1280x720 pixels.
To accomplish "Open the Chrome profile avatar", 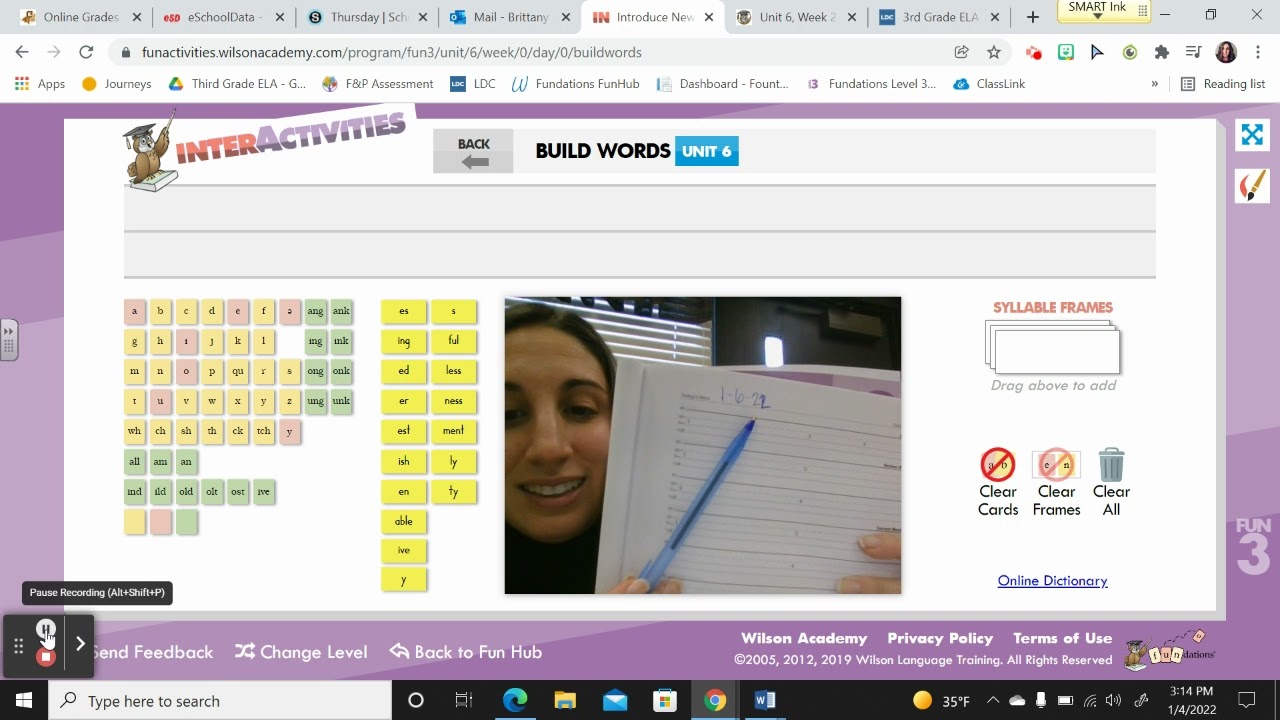I will [1226, 52].
